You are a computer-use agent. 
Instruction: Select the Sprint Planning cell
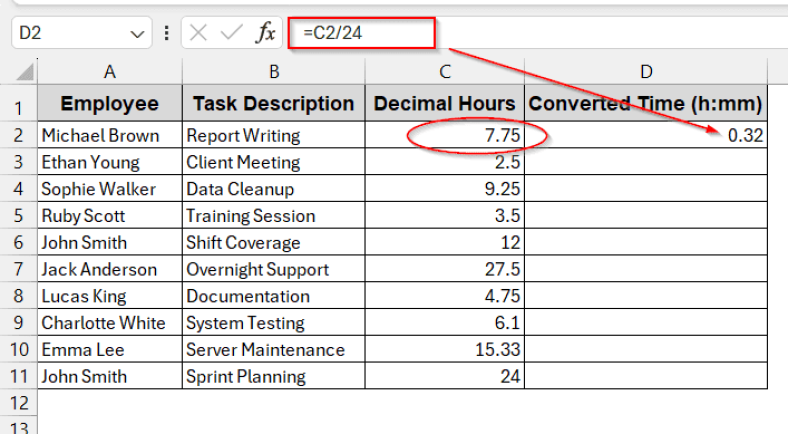coord(274,376)
